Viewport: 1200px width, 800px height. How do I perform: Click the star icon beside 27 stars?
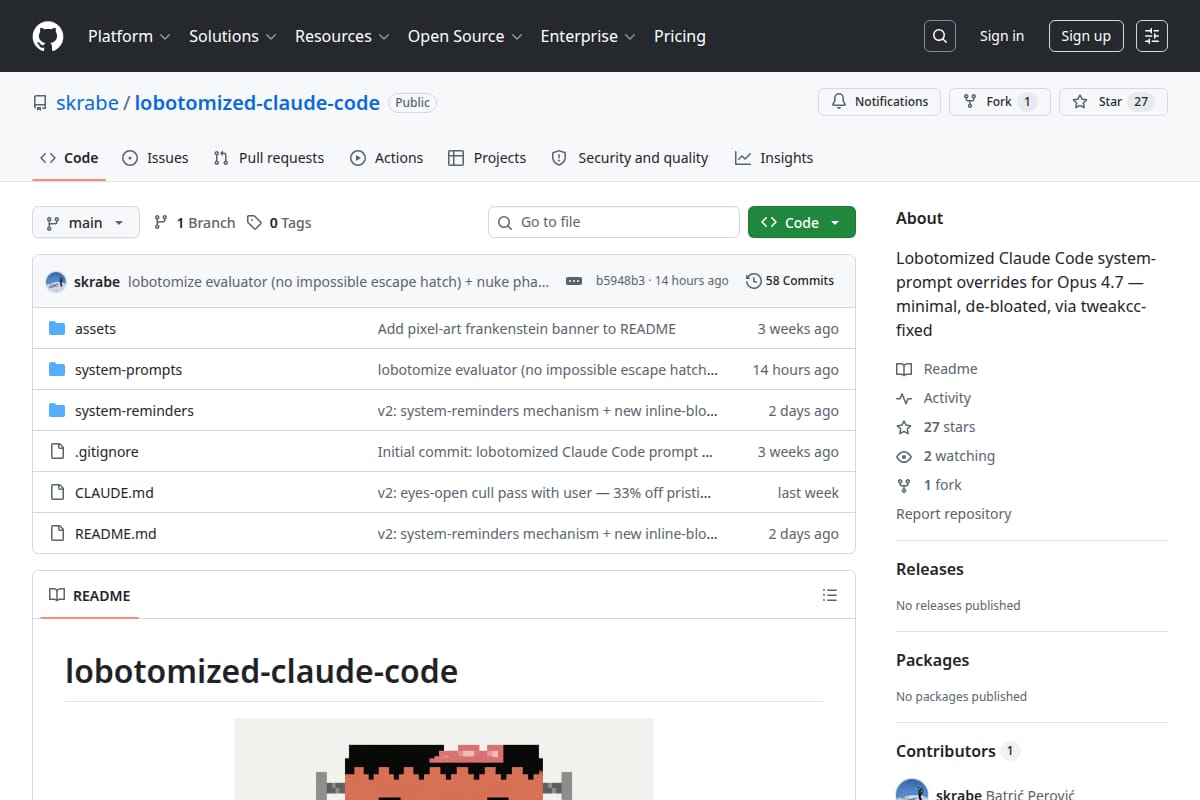click(x=904, y=427)
